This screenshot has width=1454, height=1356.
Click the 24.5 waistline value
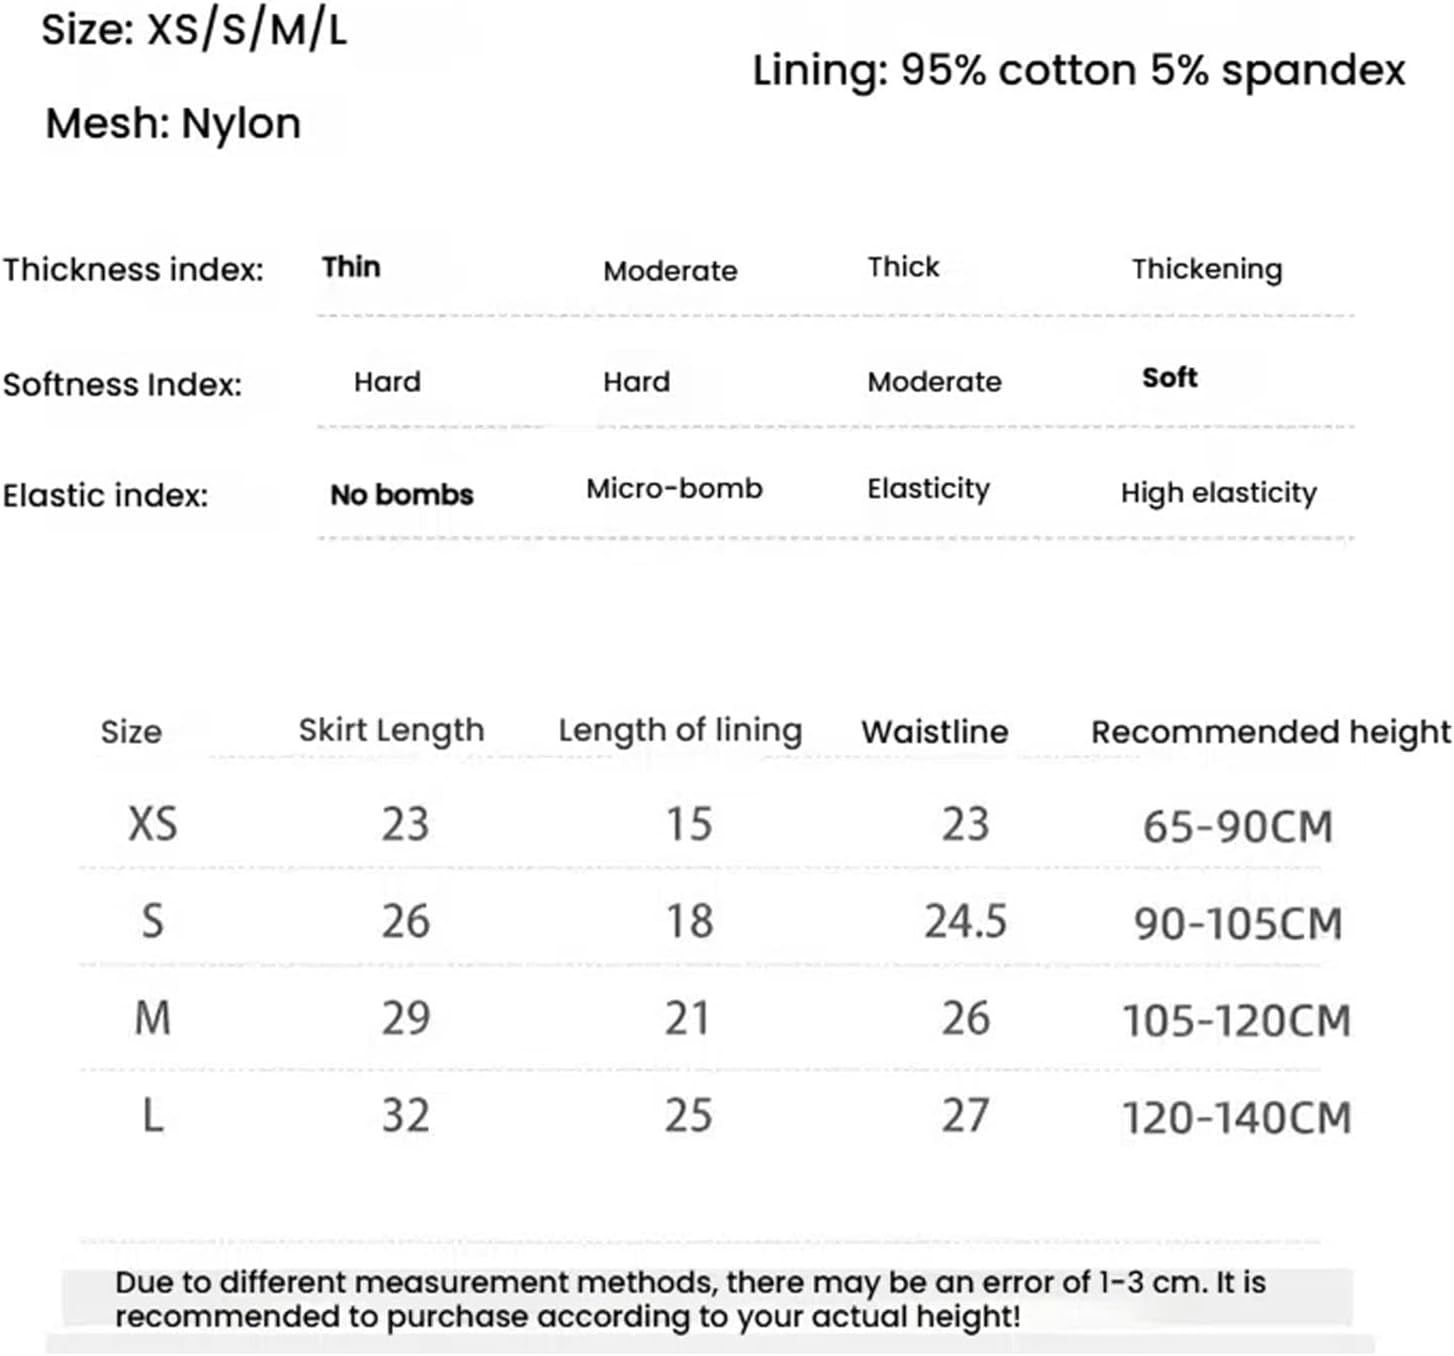[x=965, y=921]
